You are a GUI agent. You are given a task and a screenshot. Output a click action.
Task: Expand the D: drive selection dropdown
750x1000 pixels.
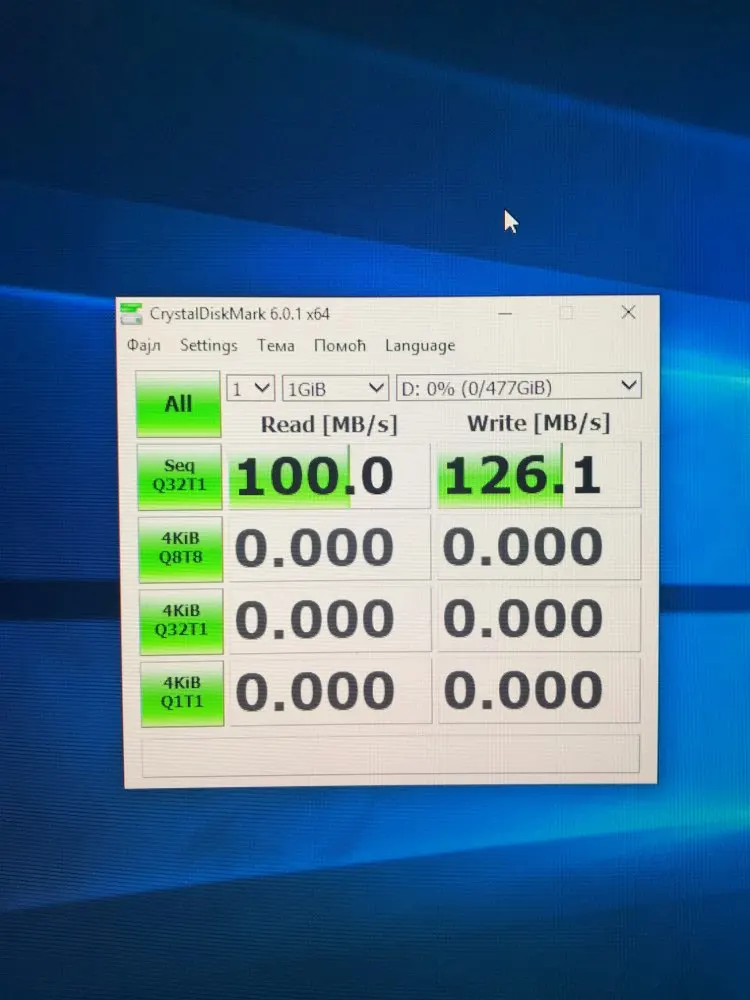point(518,386)
